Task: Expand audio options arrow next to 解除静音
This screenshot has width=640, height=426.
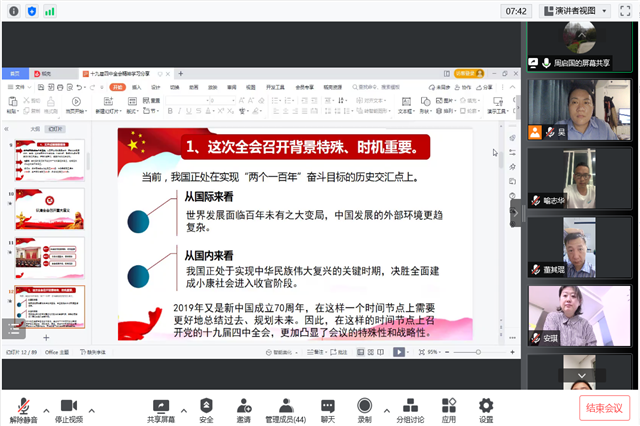Action: pos(44,410)
